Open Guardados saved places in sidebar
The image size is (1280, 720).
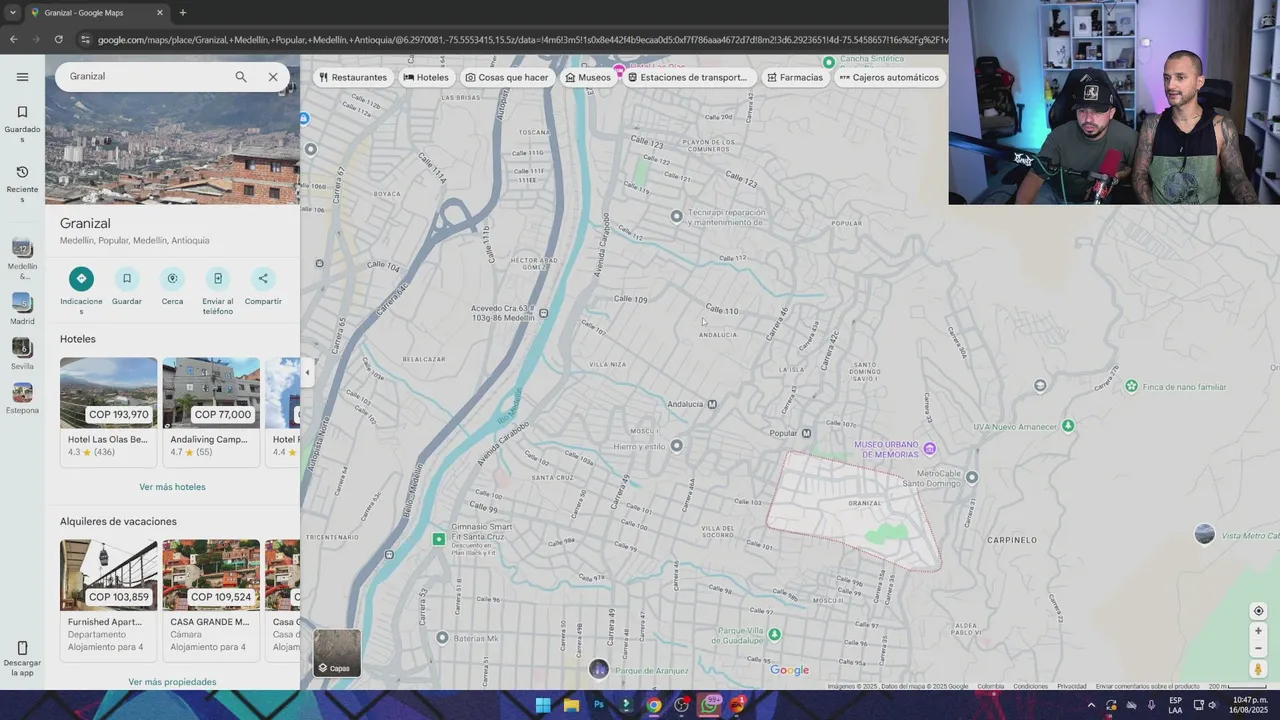(22, 124)
